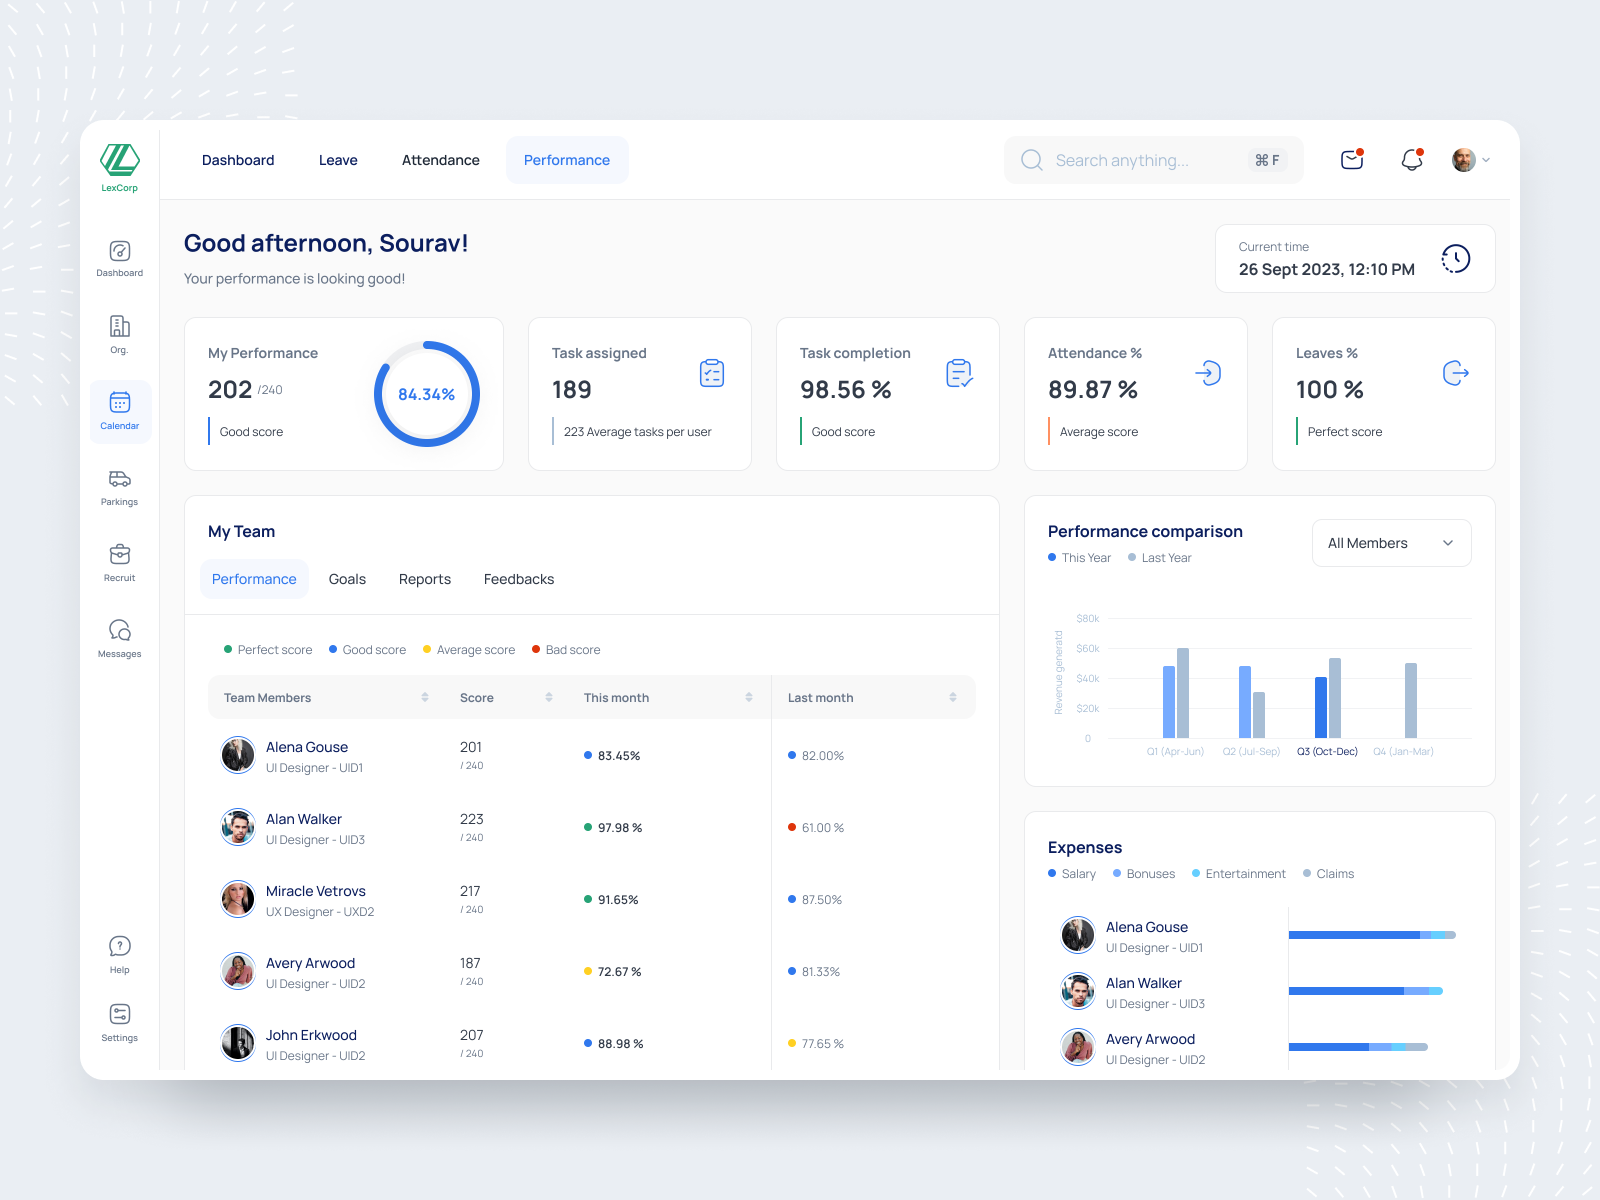
Task: Open team member Alan Walker's profile
Action: coord(303,818)
